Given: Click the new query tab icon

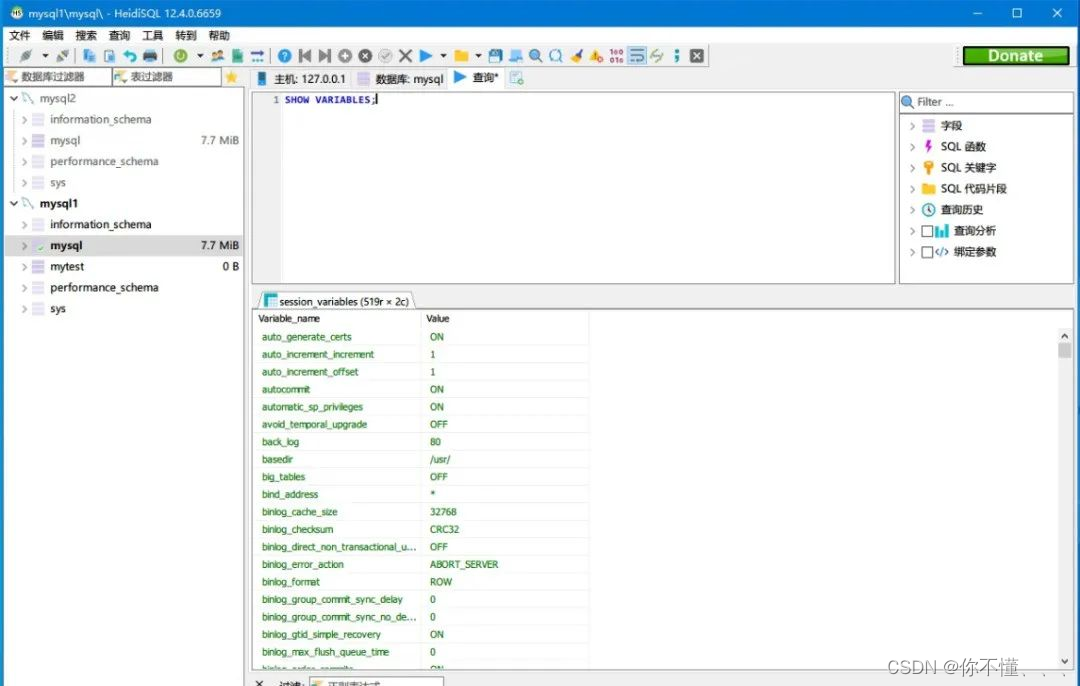Looking at the screenshot, I should point(517,79).
